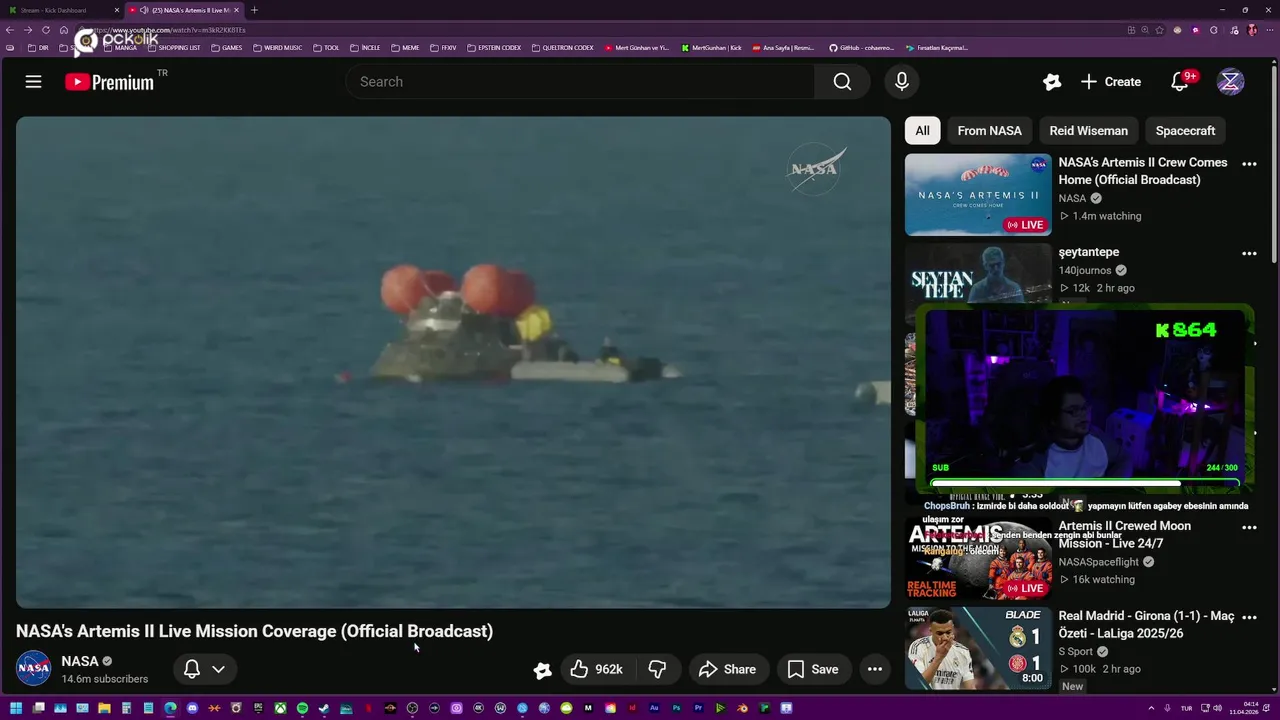Screen dimensions: 1280x720
Task: Open Blender from the taskbar
Action: pyautogui.click(x=742, y=708)
